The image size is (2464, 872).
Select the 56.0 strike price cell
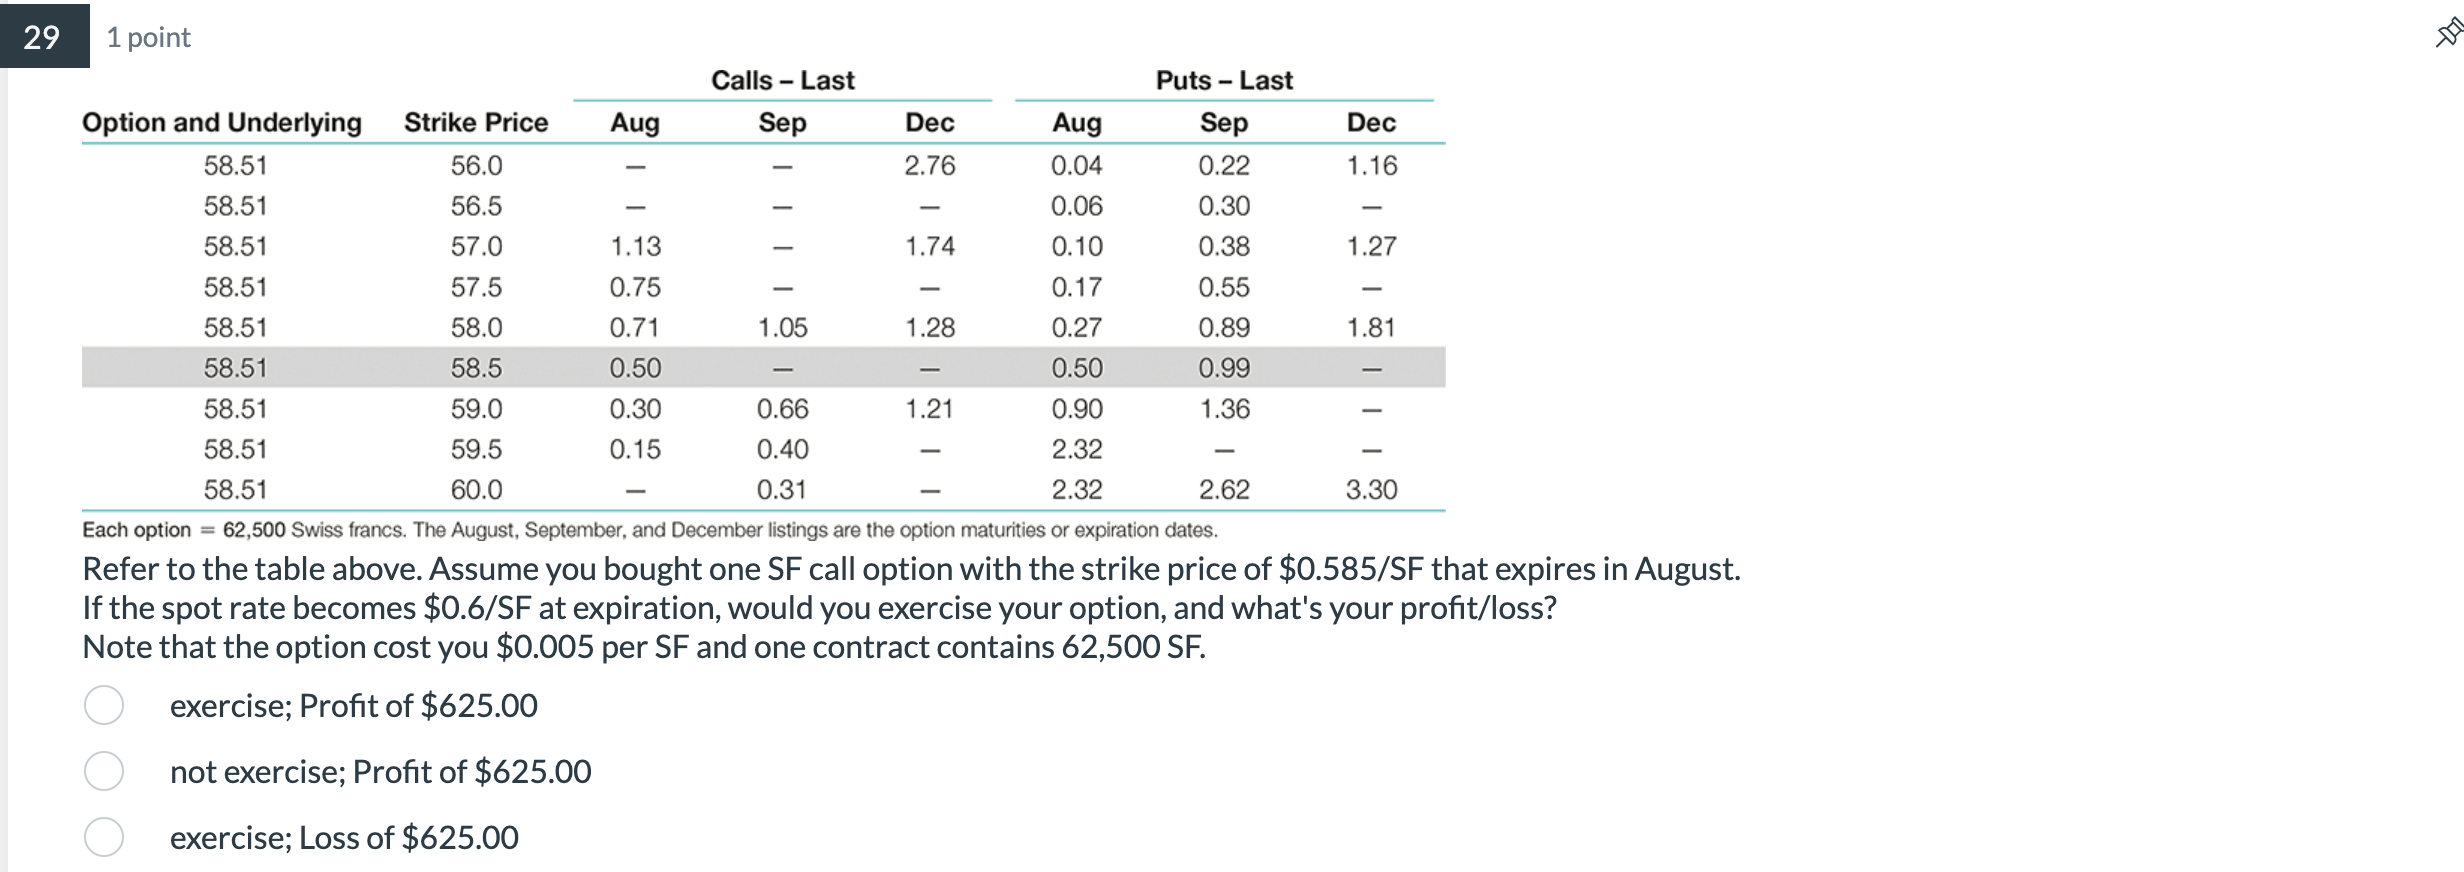coord(478,165)
